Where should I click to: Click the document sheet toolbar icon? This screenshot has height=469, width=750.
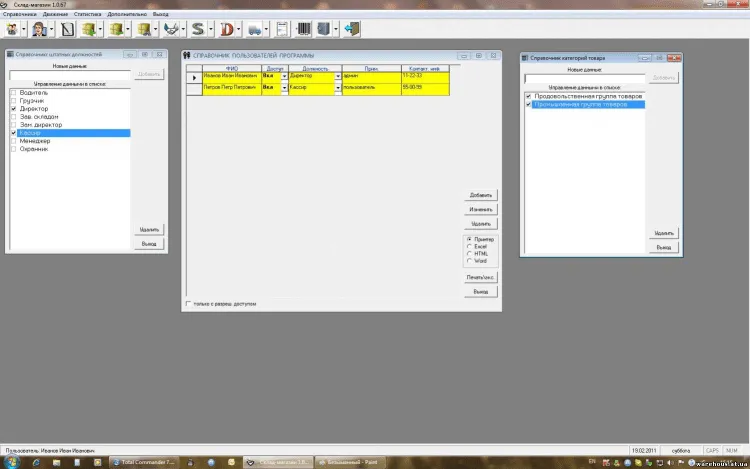282,29
